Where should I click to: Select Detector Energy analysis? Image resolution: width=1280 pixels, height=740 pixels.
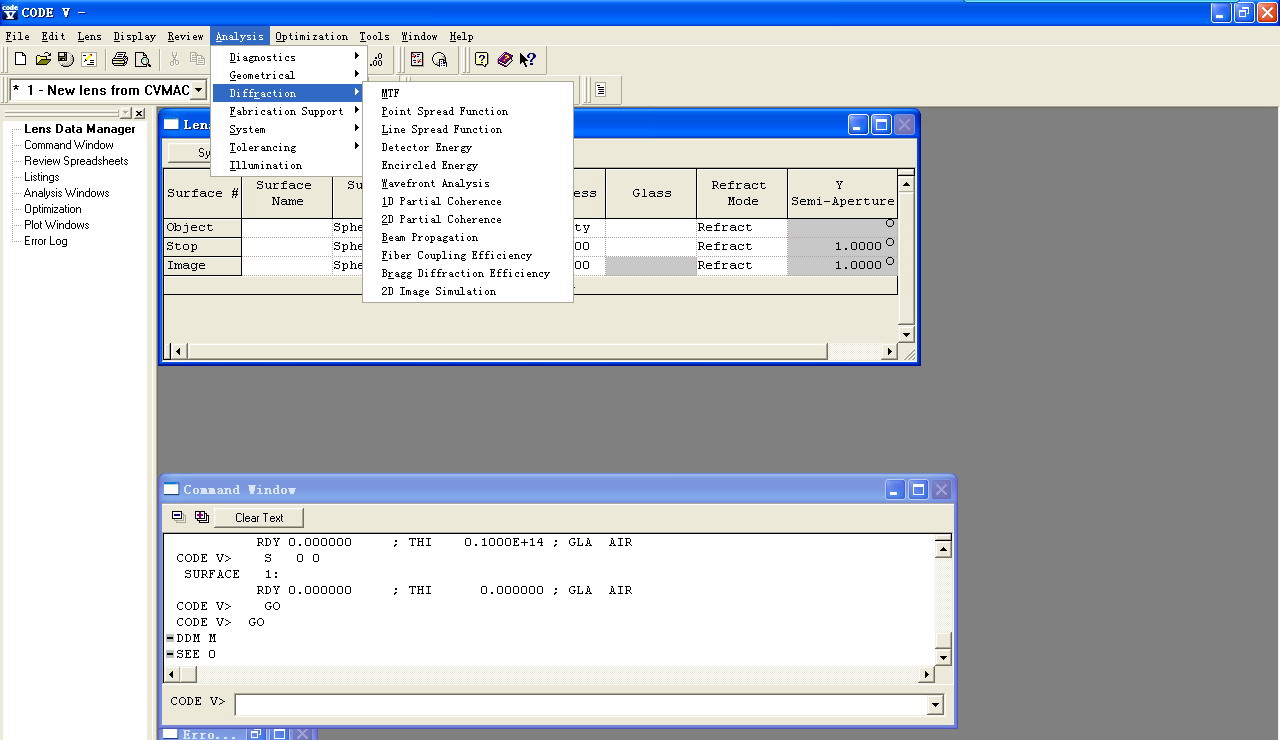click(467, 147)
